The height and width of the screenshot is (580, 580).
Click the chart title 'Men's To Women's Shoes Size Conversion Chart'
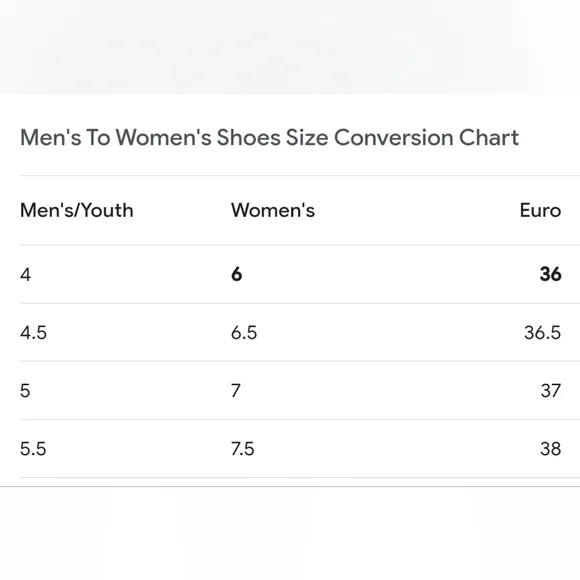click(269, 138)
